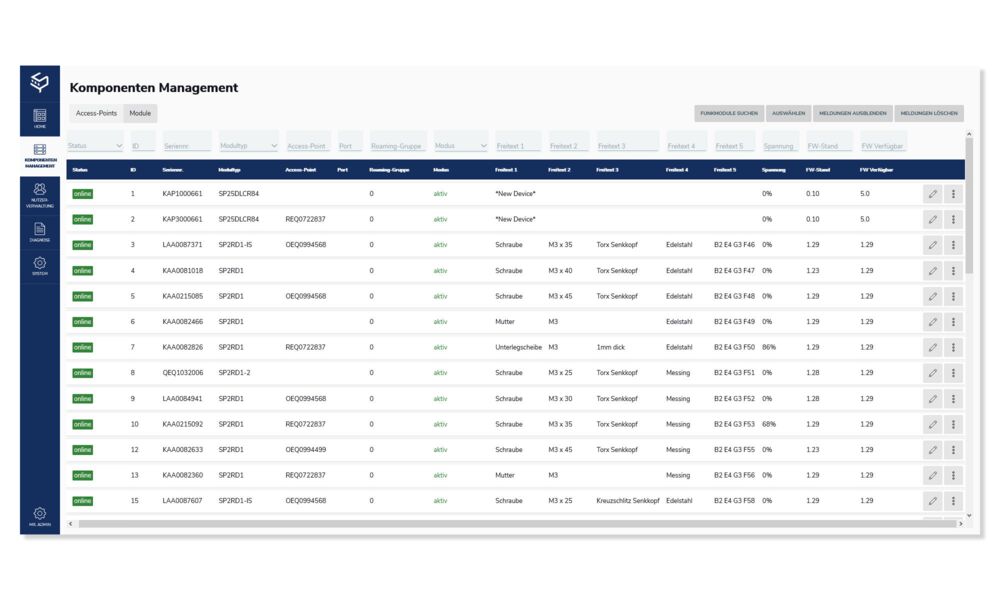This screenshot has width=1000, height=600.
Task: Click the access point OEQ0994499
Action: (x=305, y=450)
